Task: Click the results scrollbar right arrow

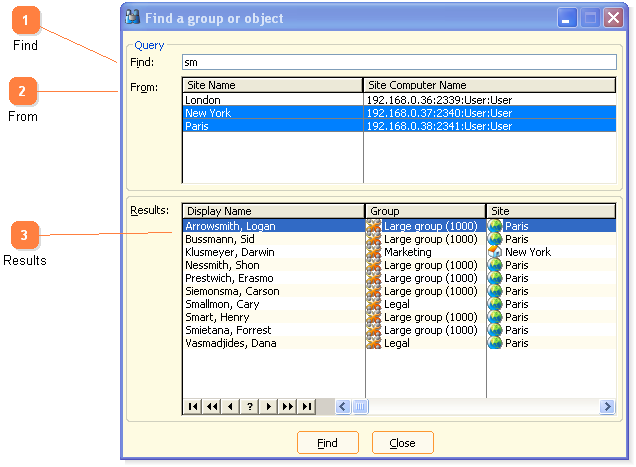Action: 607,406
